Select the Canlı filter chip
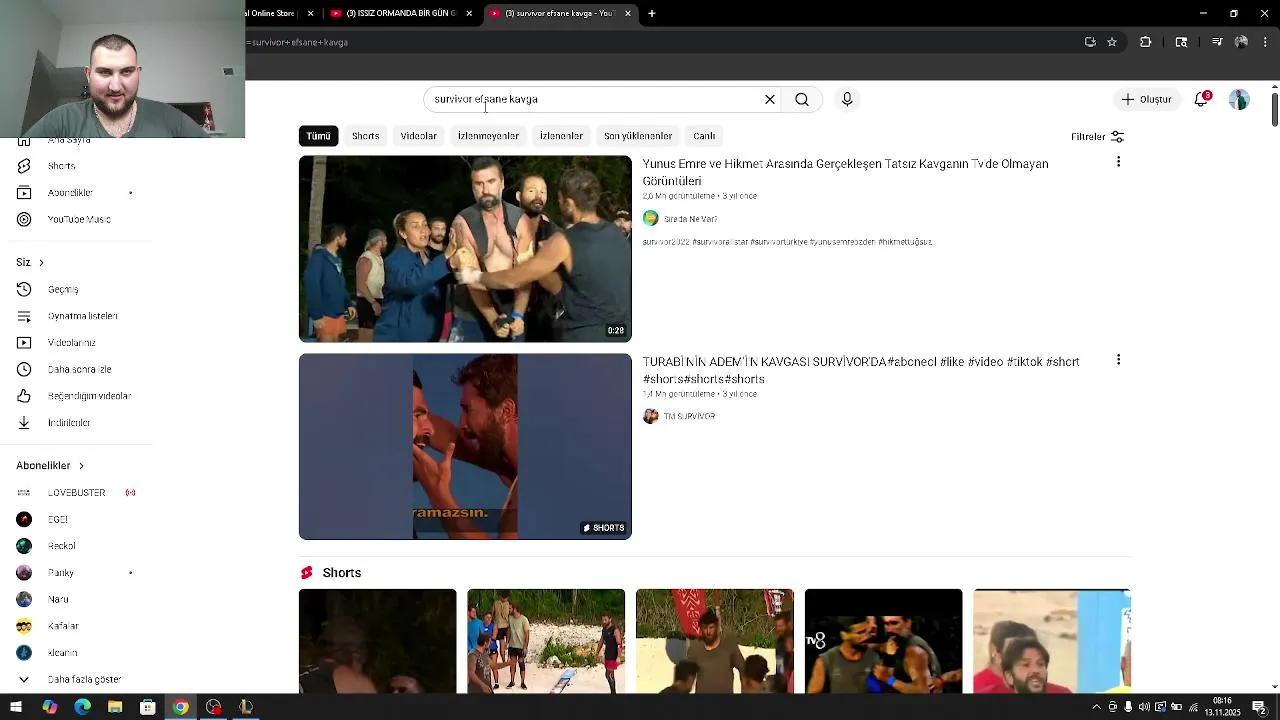This screenshot has height=720, width=1280. pyautogui.click(x=704, y=136)
